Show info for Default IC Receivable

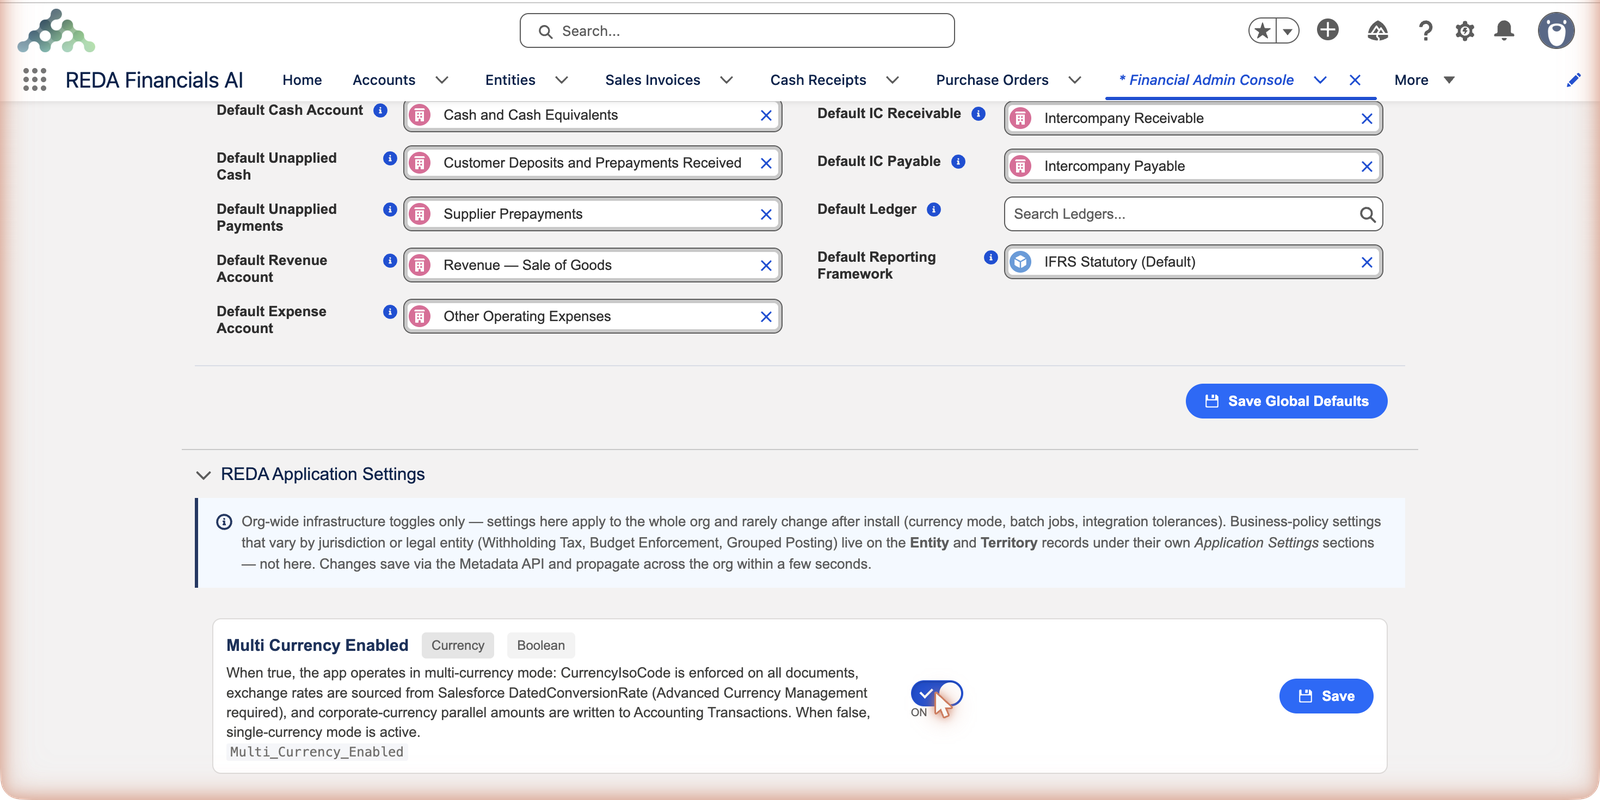(x=978, y=113)
